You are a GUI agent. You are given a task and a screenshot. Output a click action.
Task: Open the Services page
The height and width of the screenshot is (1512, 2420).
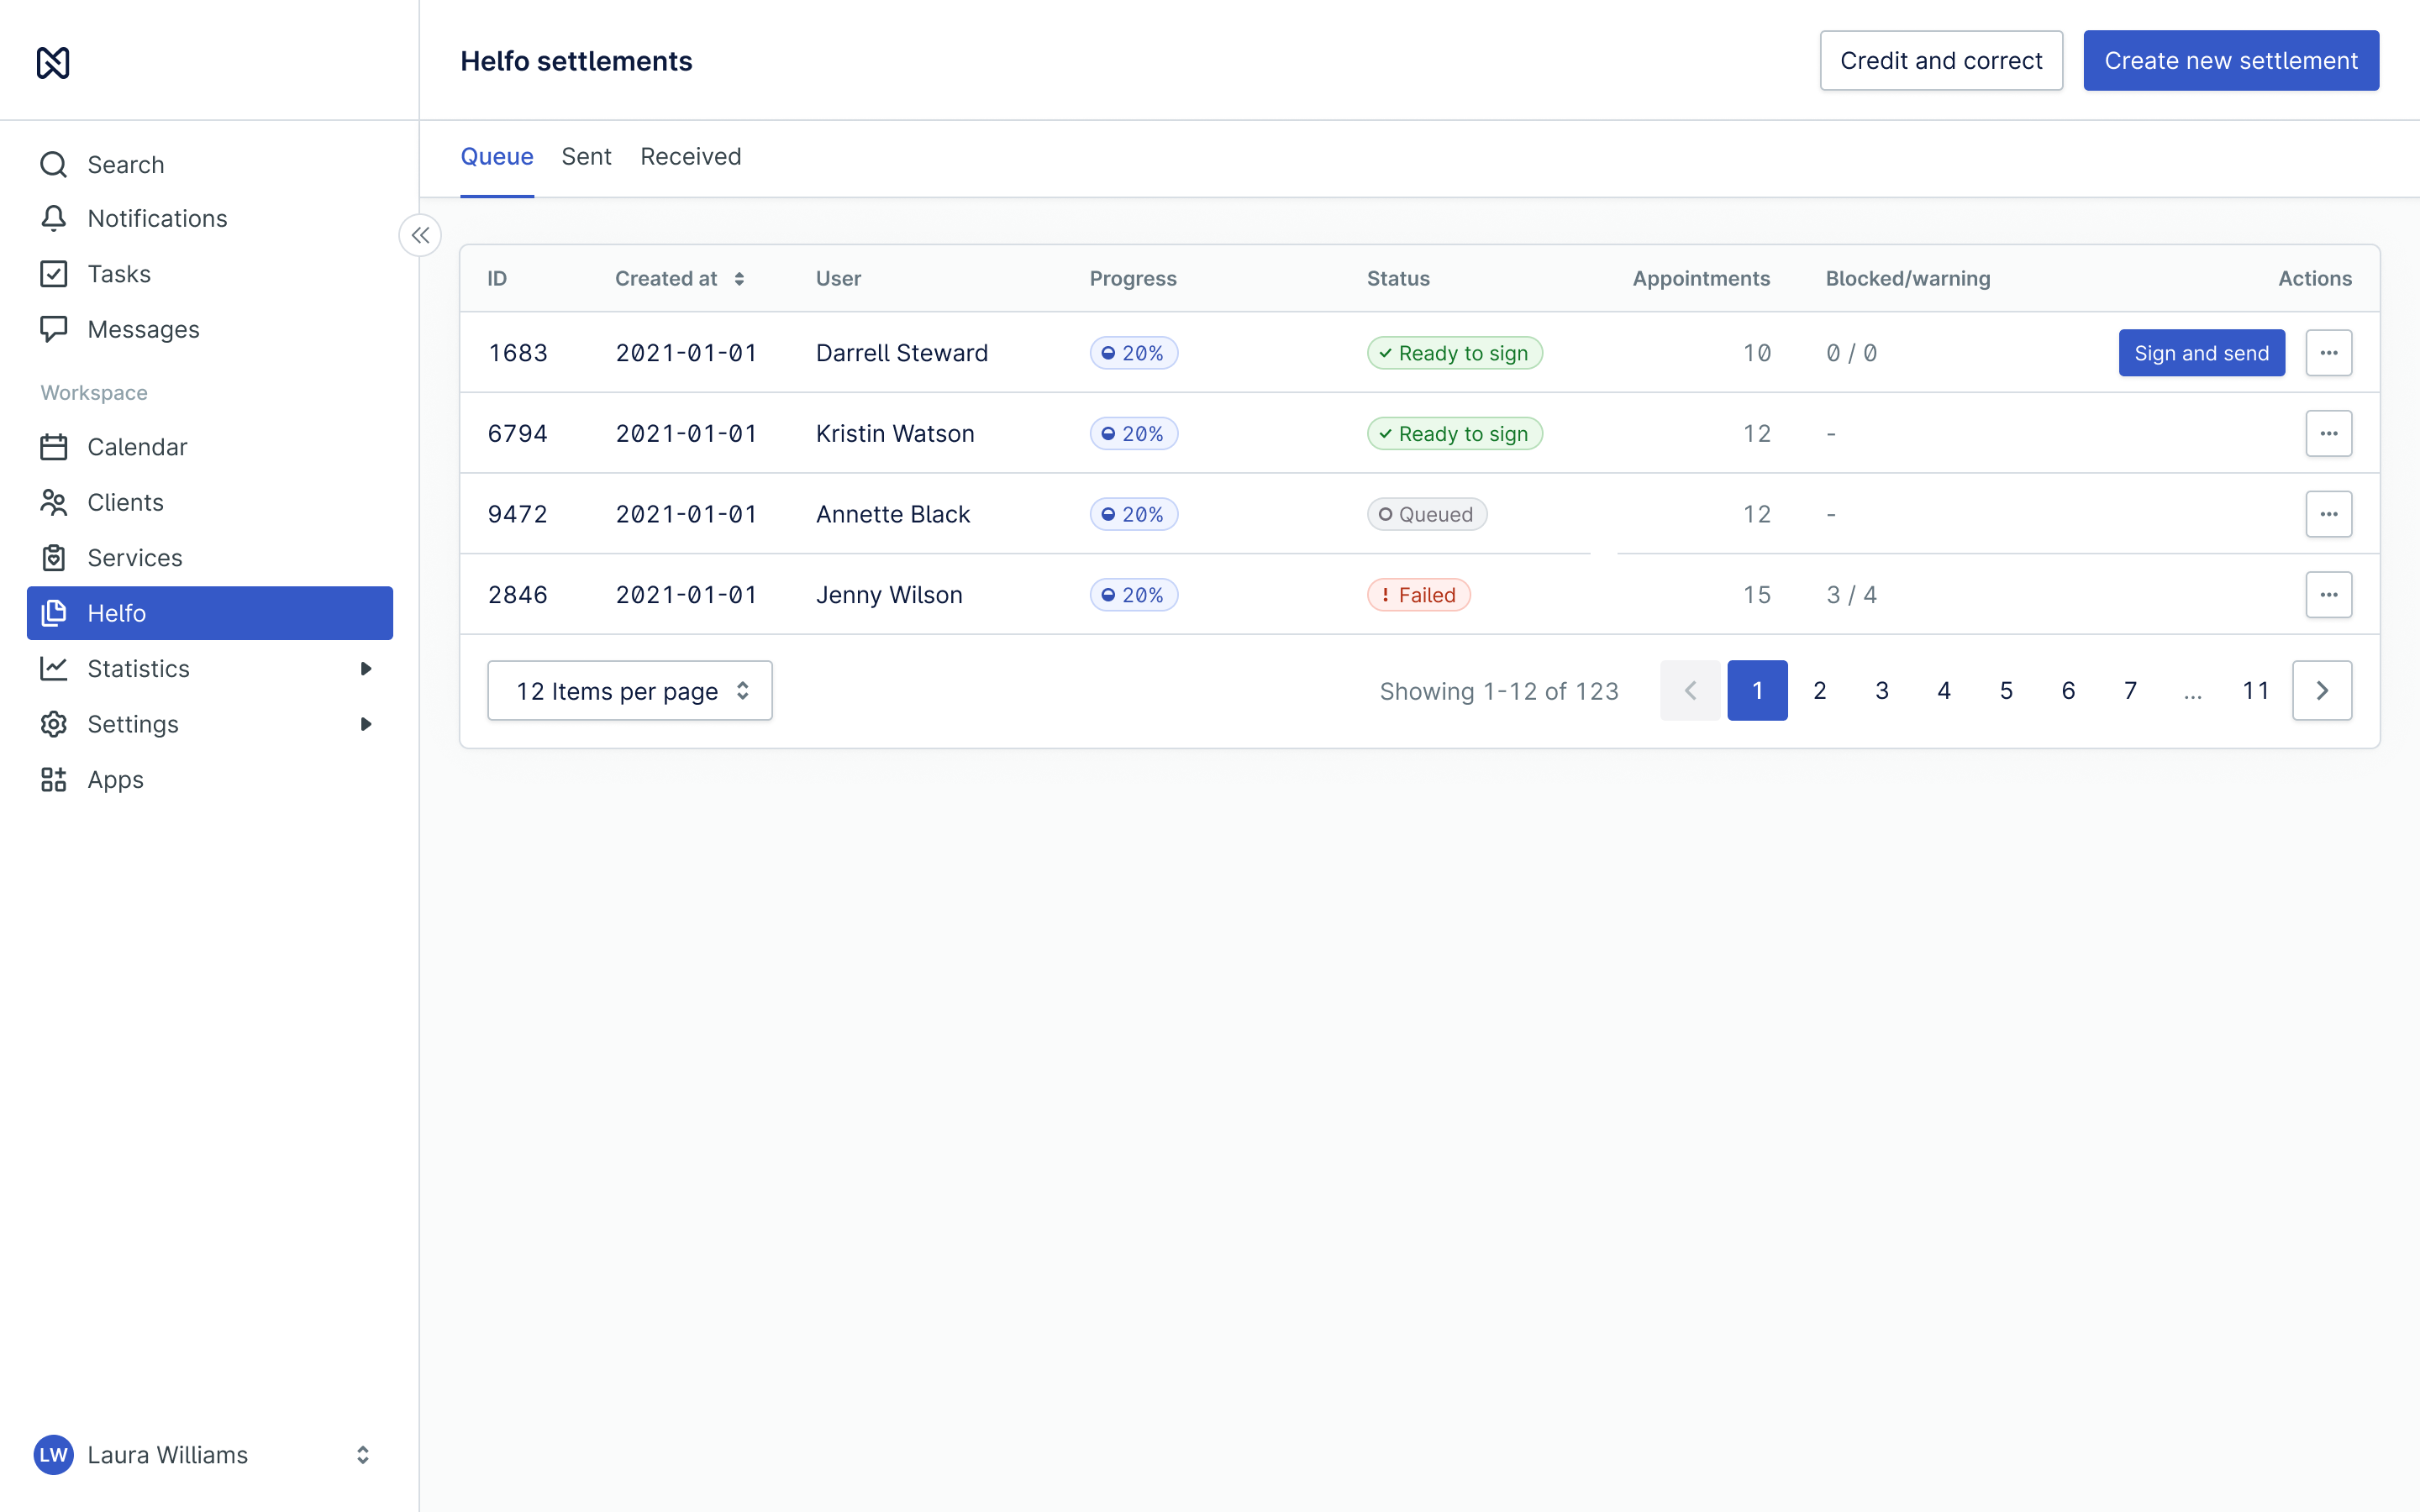click(x=210, y=558)
